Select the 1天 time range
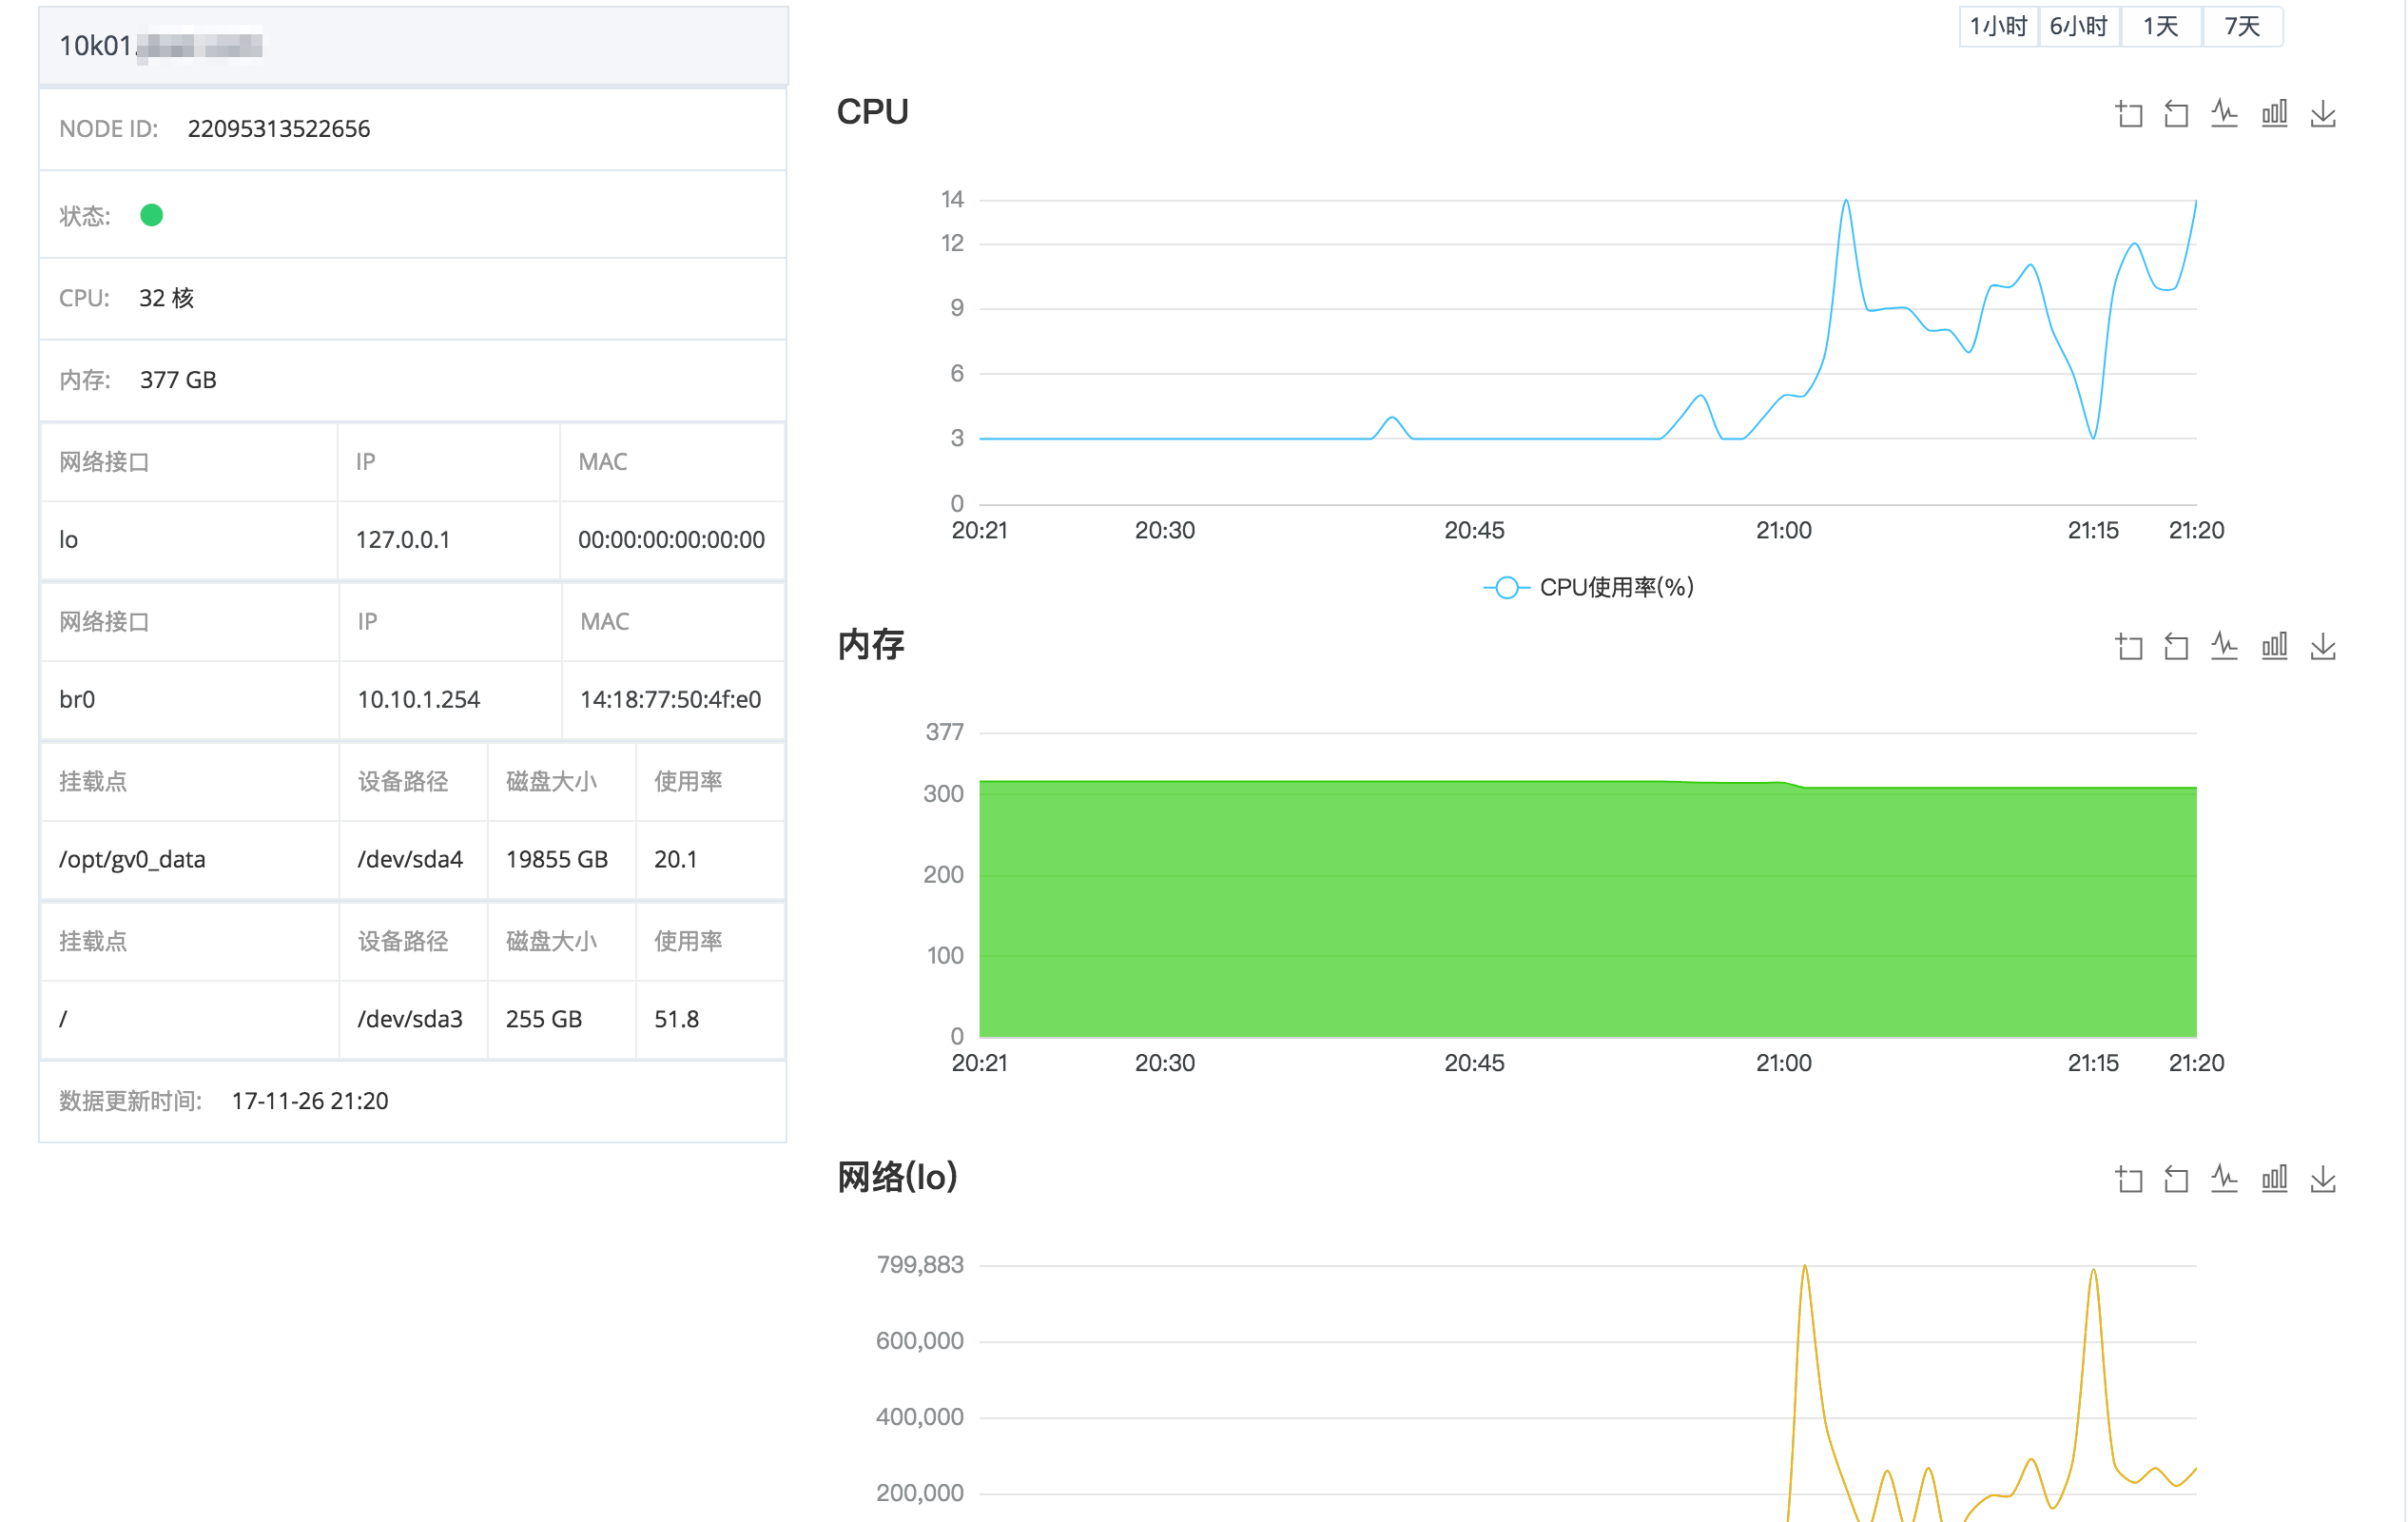 (2161, 26)
